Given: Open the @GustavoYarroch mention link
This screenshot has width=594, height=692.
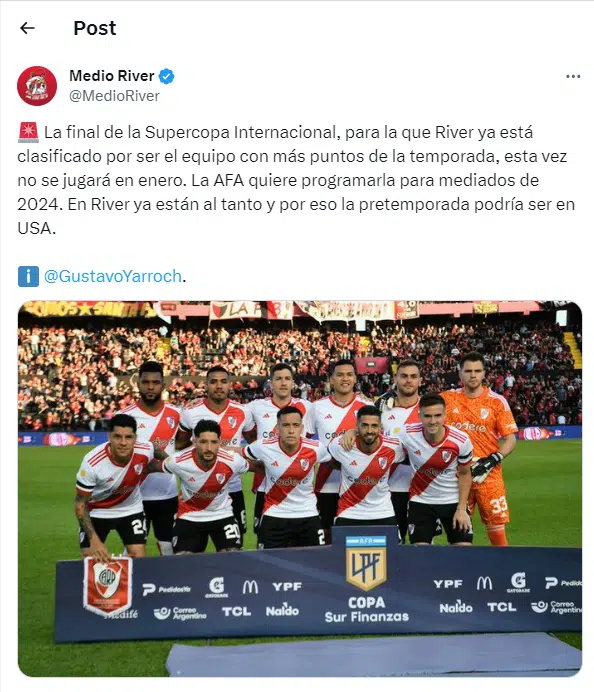Looking at the screenshot, I should (113, 276).
